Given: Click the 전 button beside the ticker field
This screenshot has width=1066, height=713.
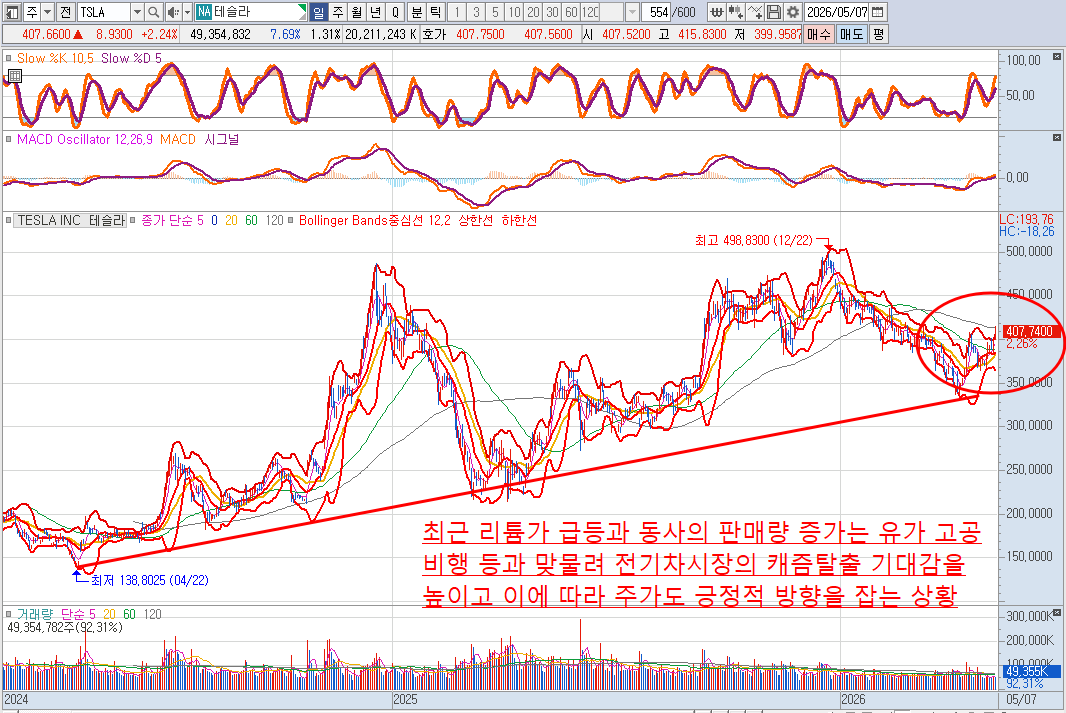Looking at the screenshot, I should tap(65, 12).
